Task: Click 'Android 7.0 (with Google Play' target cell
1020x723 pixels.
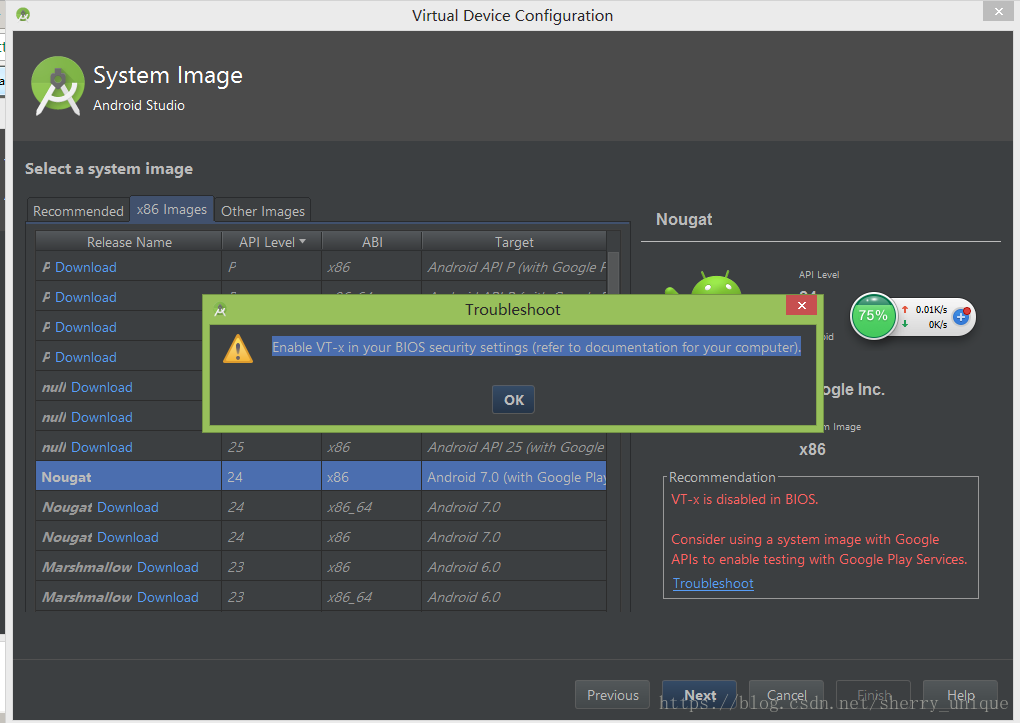Action: (516, 477)
